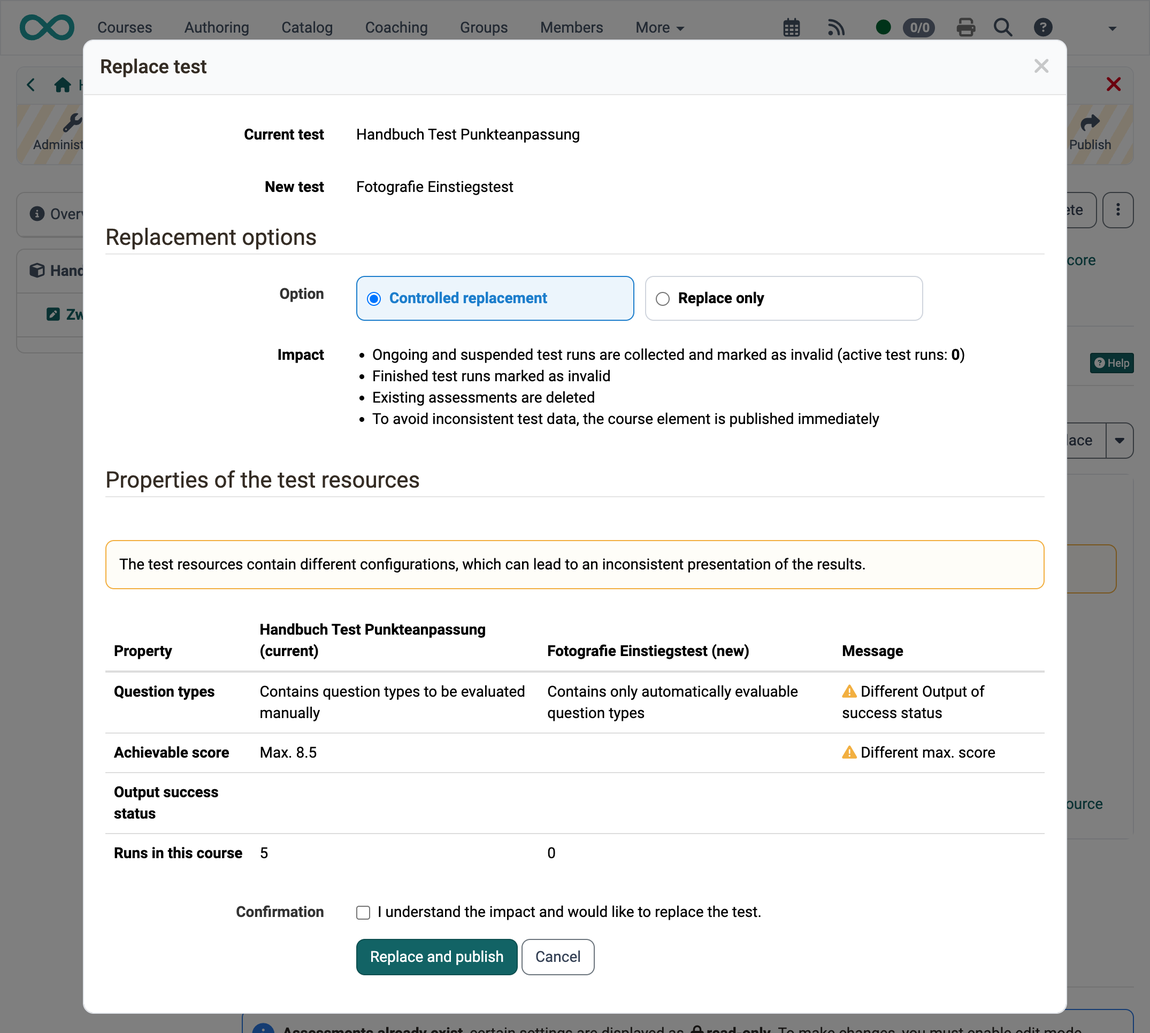
Task: Click warning icon beside Different max. score
Action: 849,752
